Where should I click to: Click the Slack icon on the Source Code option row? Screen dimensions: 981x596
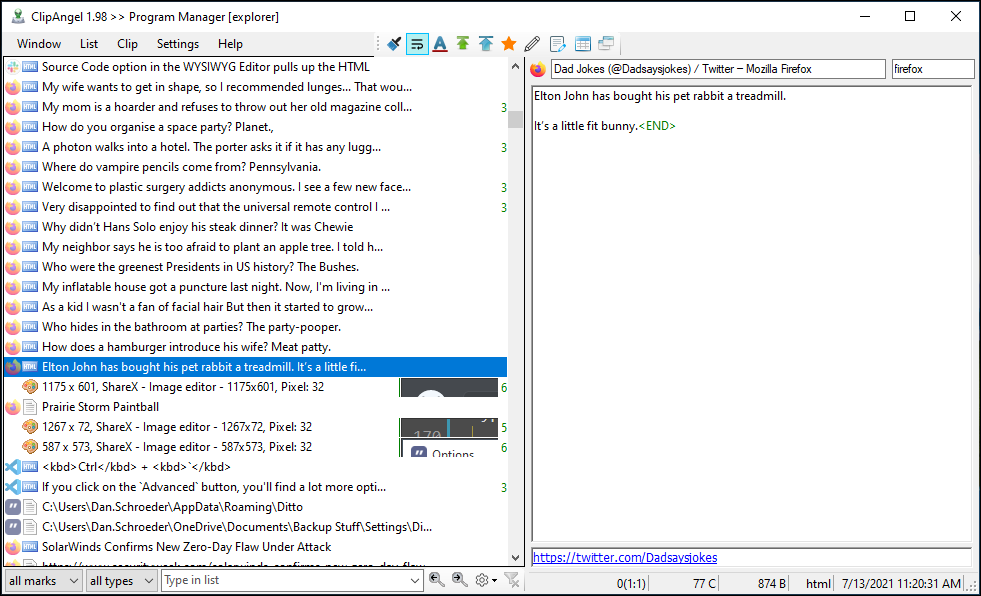coord(13,67)
